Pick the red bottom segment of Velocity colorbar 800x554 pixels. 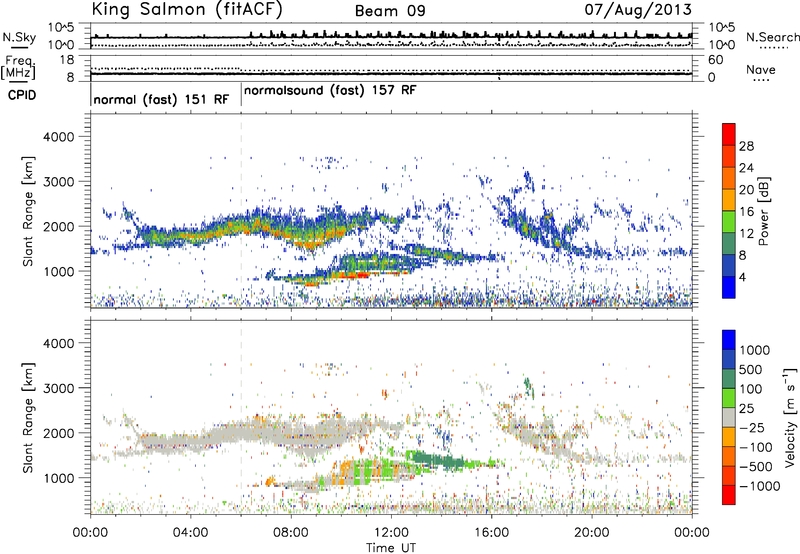729,495
